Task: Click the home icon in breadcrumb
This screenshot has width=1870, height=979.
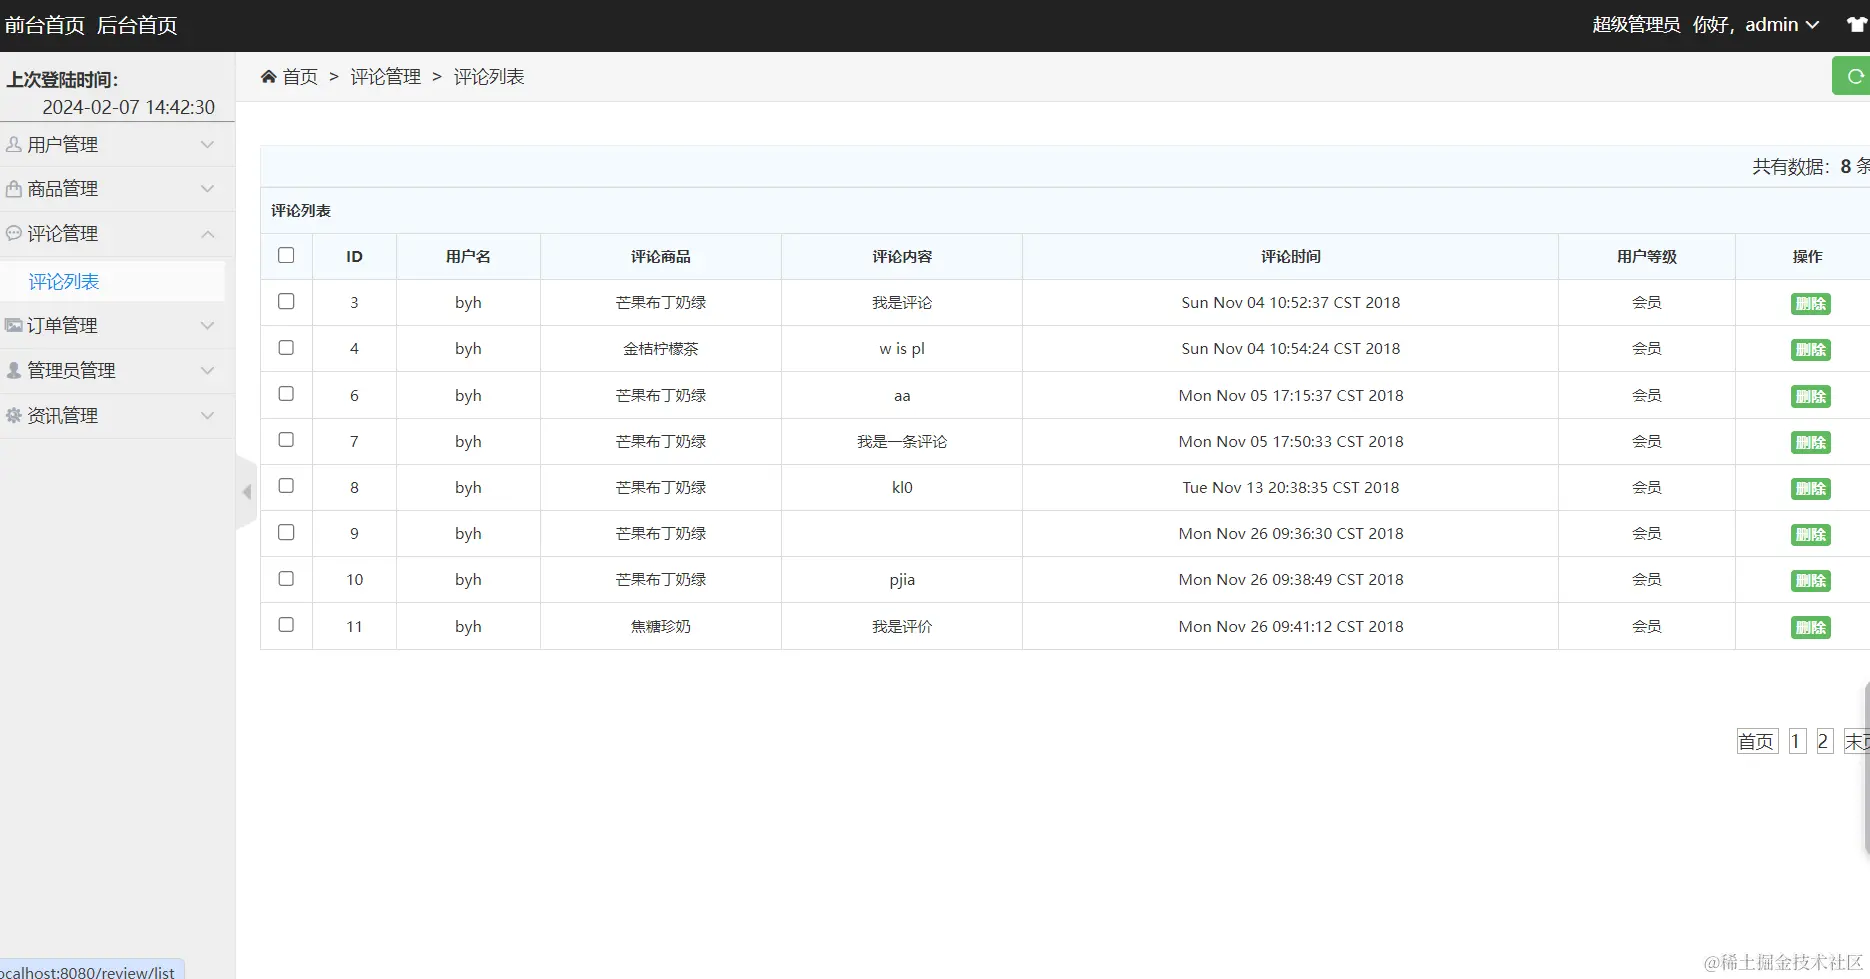Action: [x=268, y=77]
